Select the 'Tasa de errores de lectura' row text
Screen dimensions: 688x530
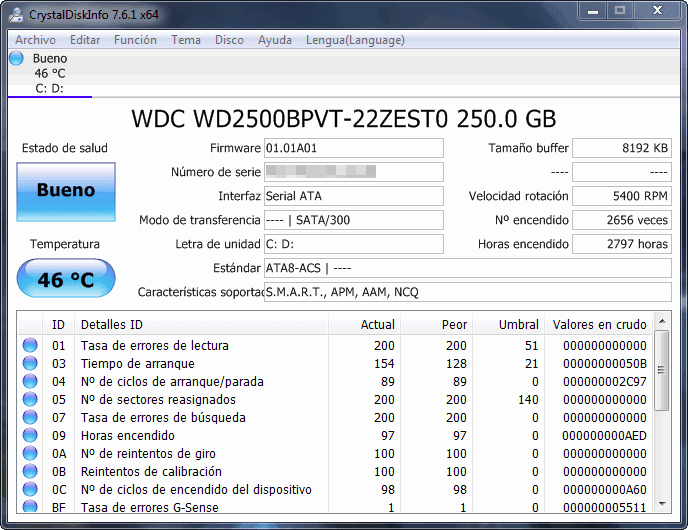pyautogui.click(x=154, y=346)
